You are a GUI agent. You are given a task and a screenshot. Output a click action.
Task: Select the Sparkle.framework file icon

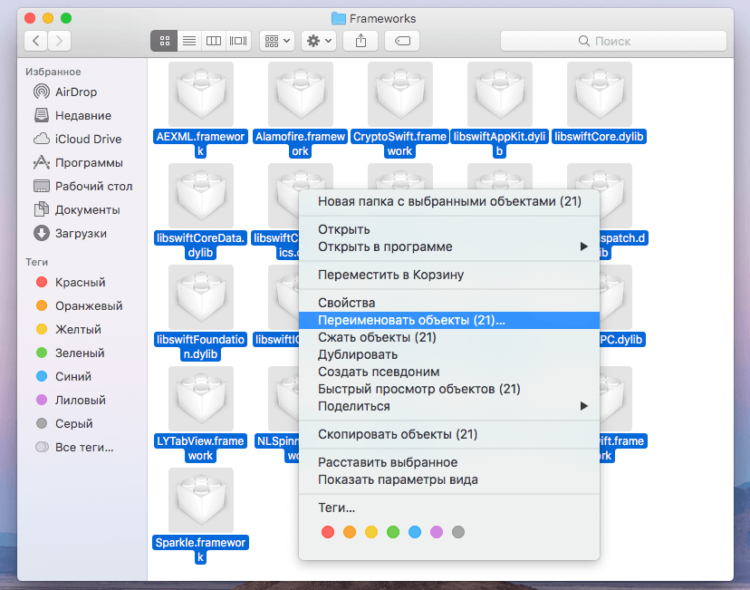pos(201,500)
